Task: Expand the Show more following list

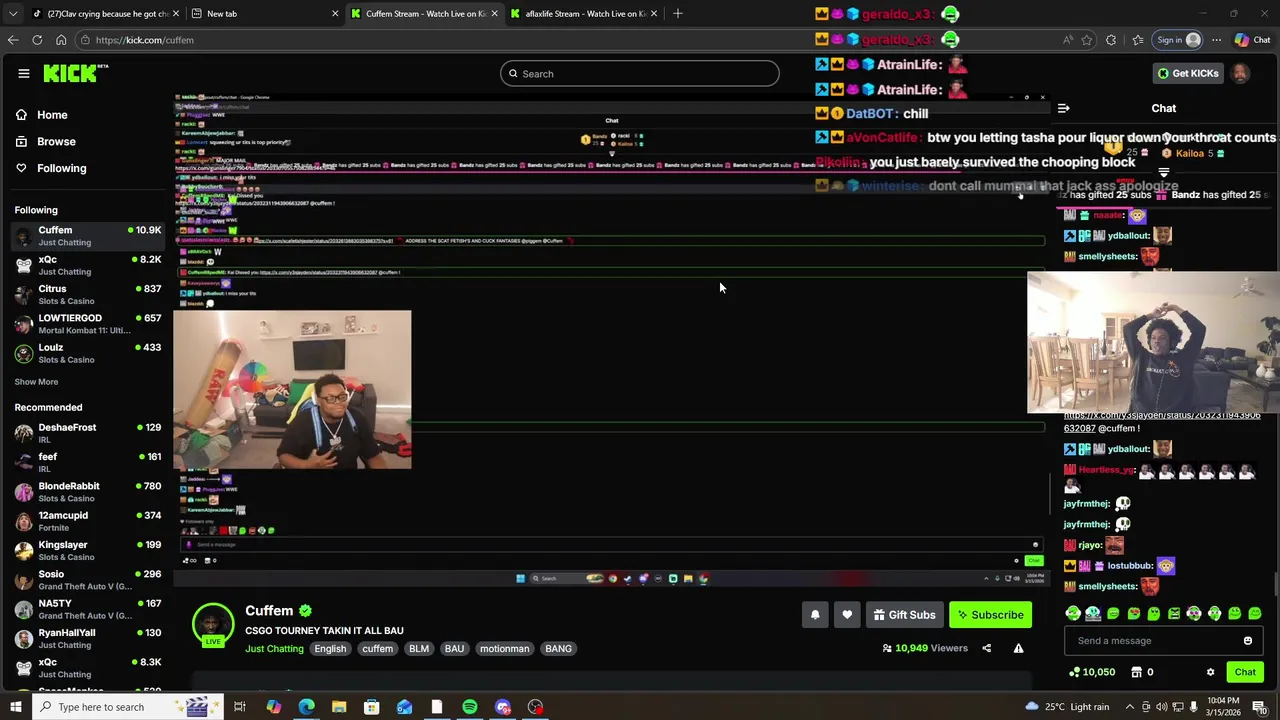Action: pyautogui.click(x=36, y=381)
